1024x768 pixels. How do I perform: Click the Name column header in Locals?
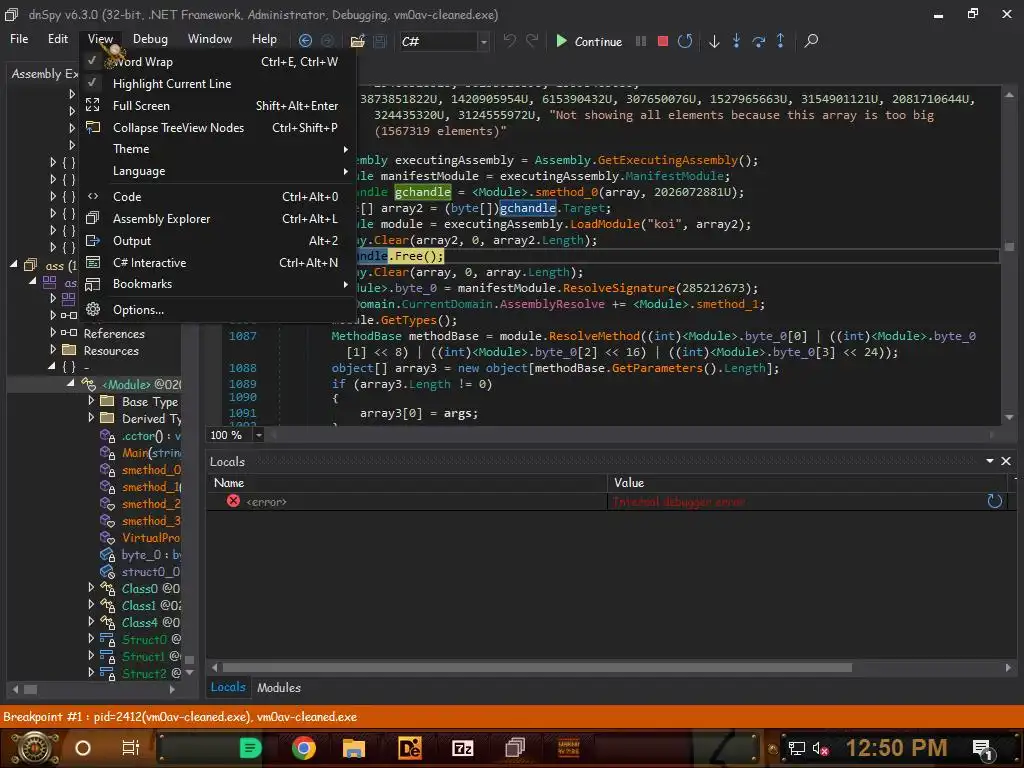[407, 483]
